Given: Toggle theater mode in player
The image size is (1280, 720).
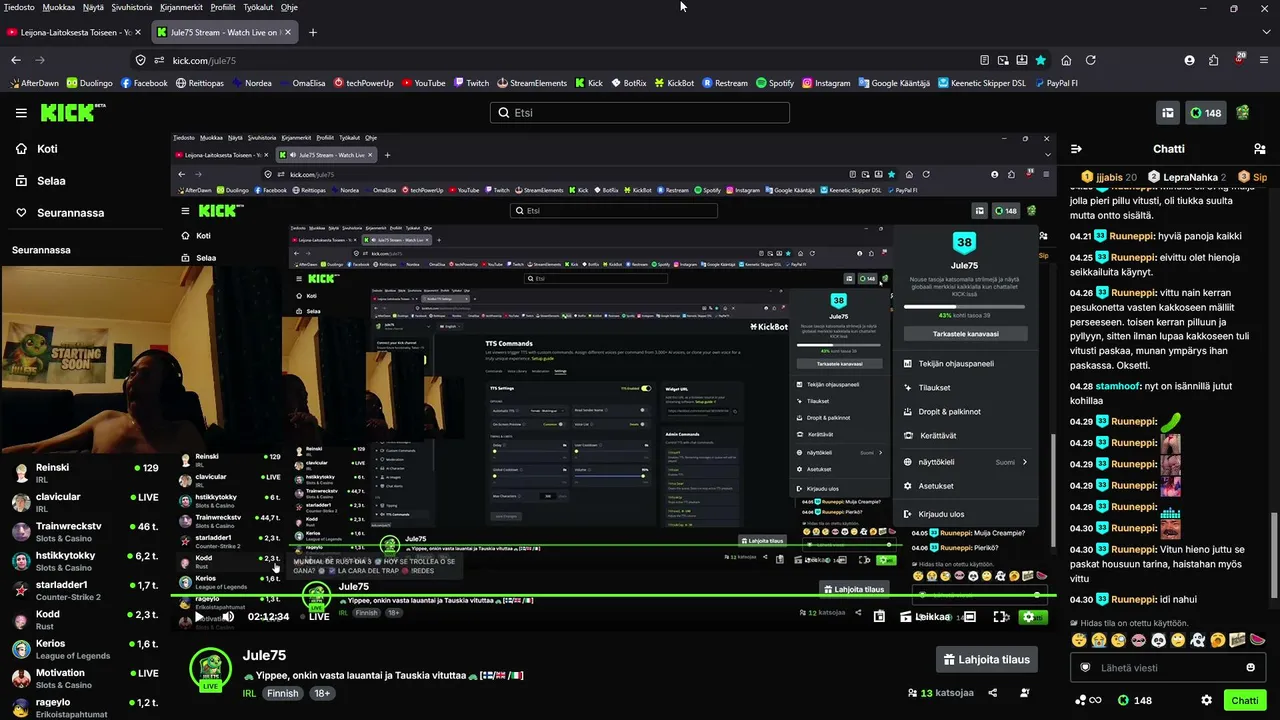Looking at the screenshot, I should tap(969, 616).
